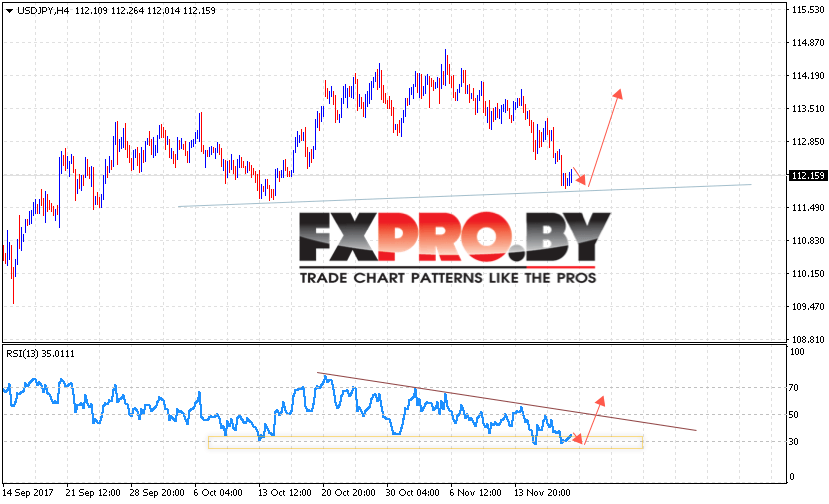Select price axis label 115.530
This screenshot has height=504, width=829.
pos(808,10)
